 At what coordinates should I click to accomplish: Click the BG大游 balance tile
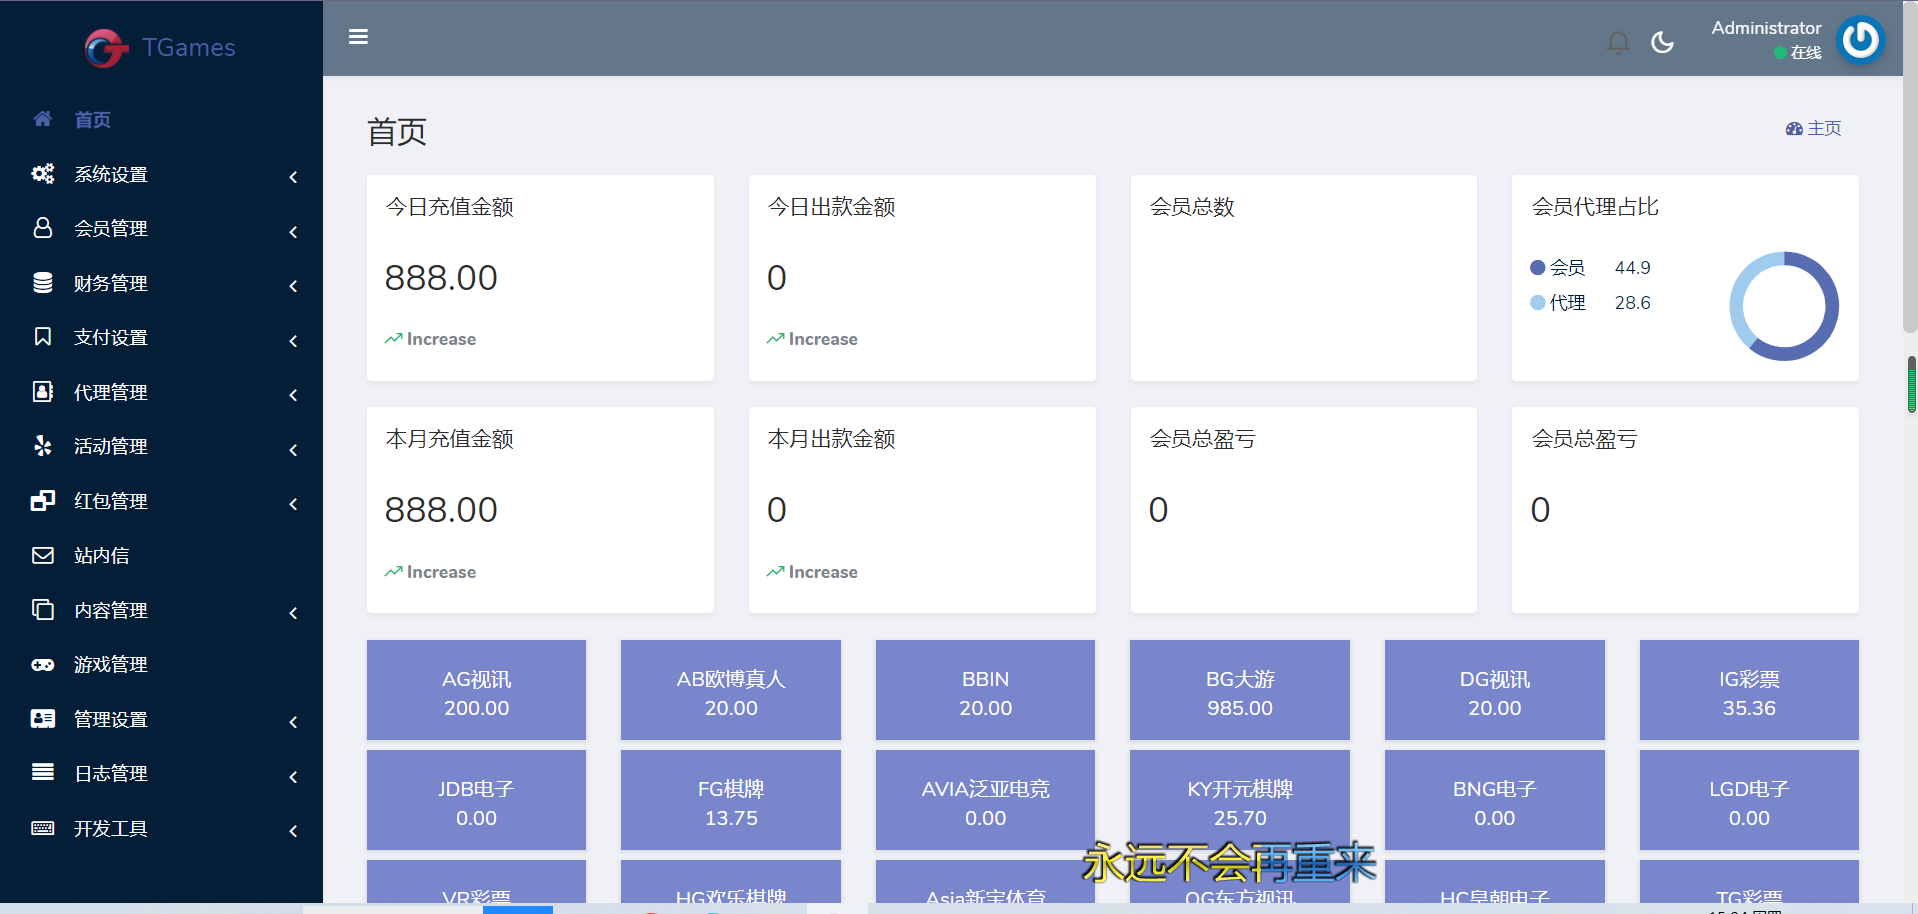(x=1239, y=690)
